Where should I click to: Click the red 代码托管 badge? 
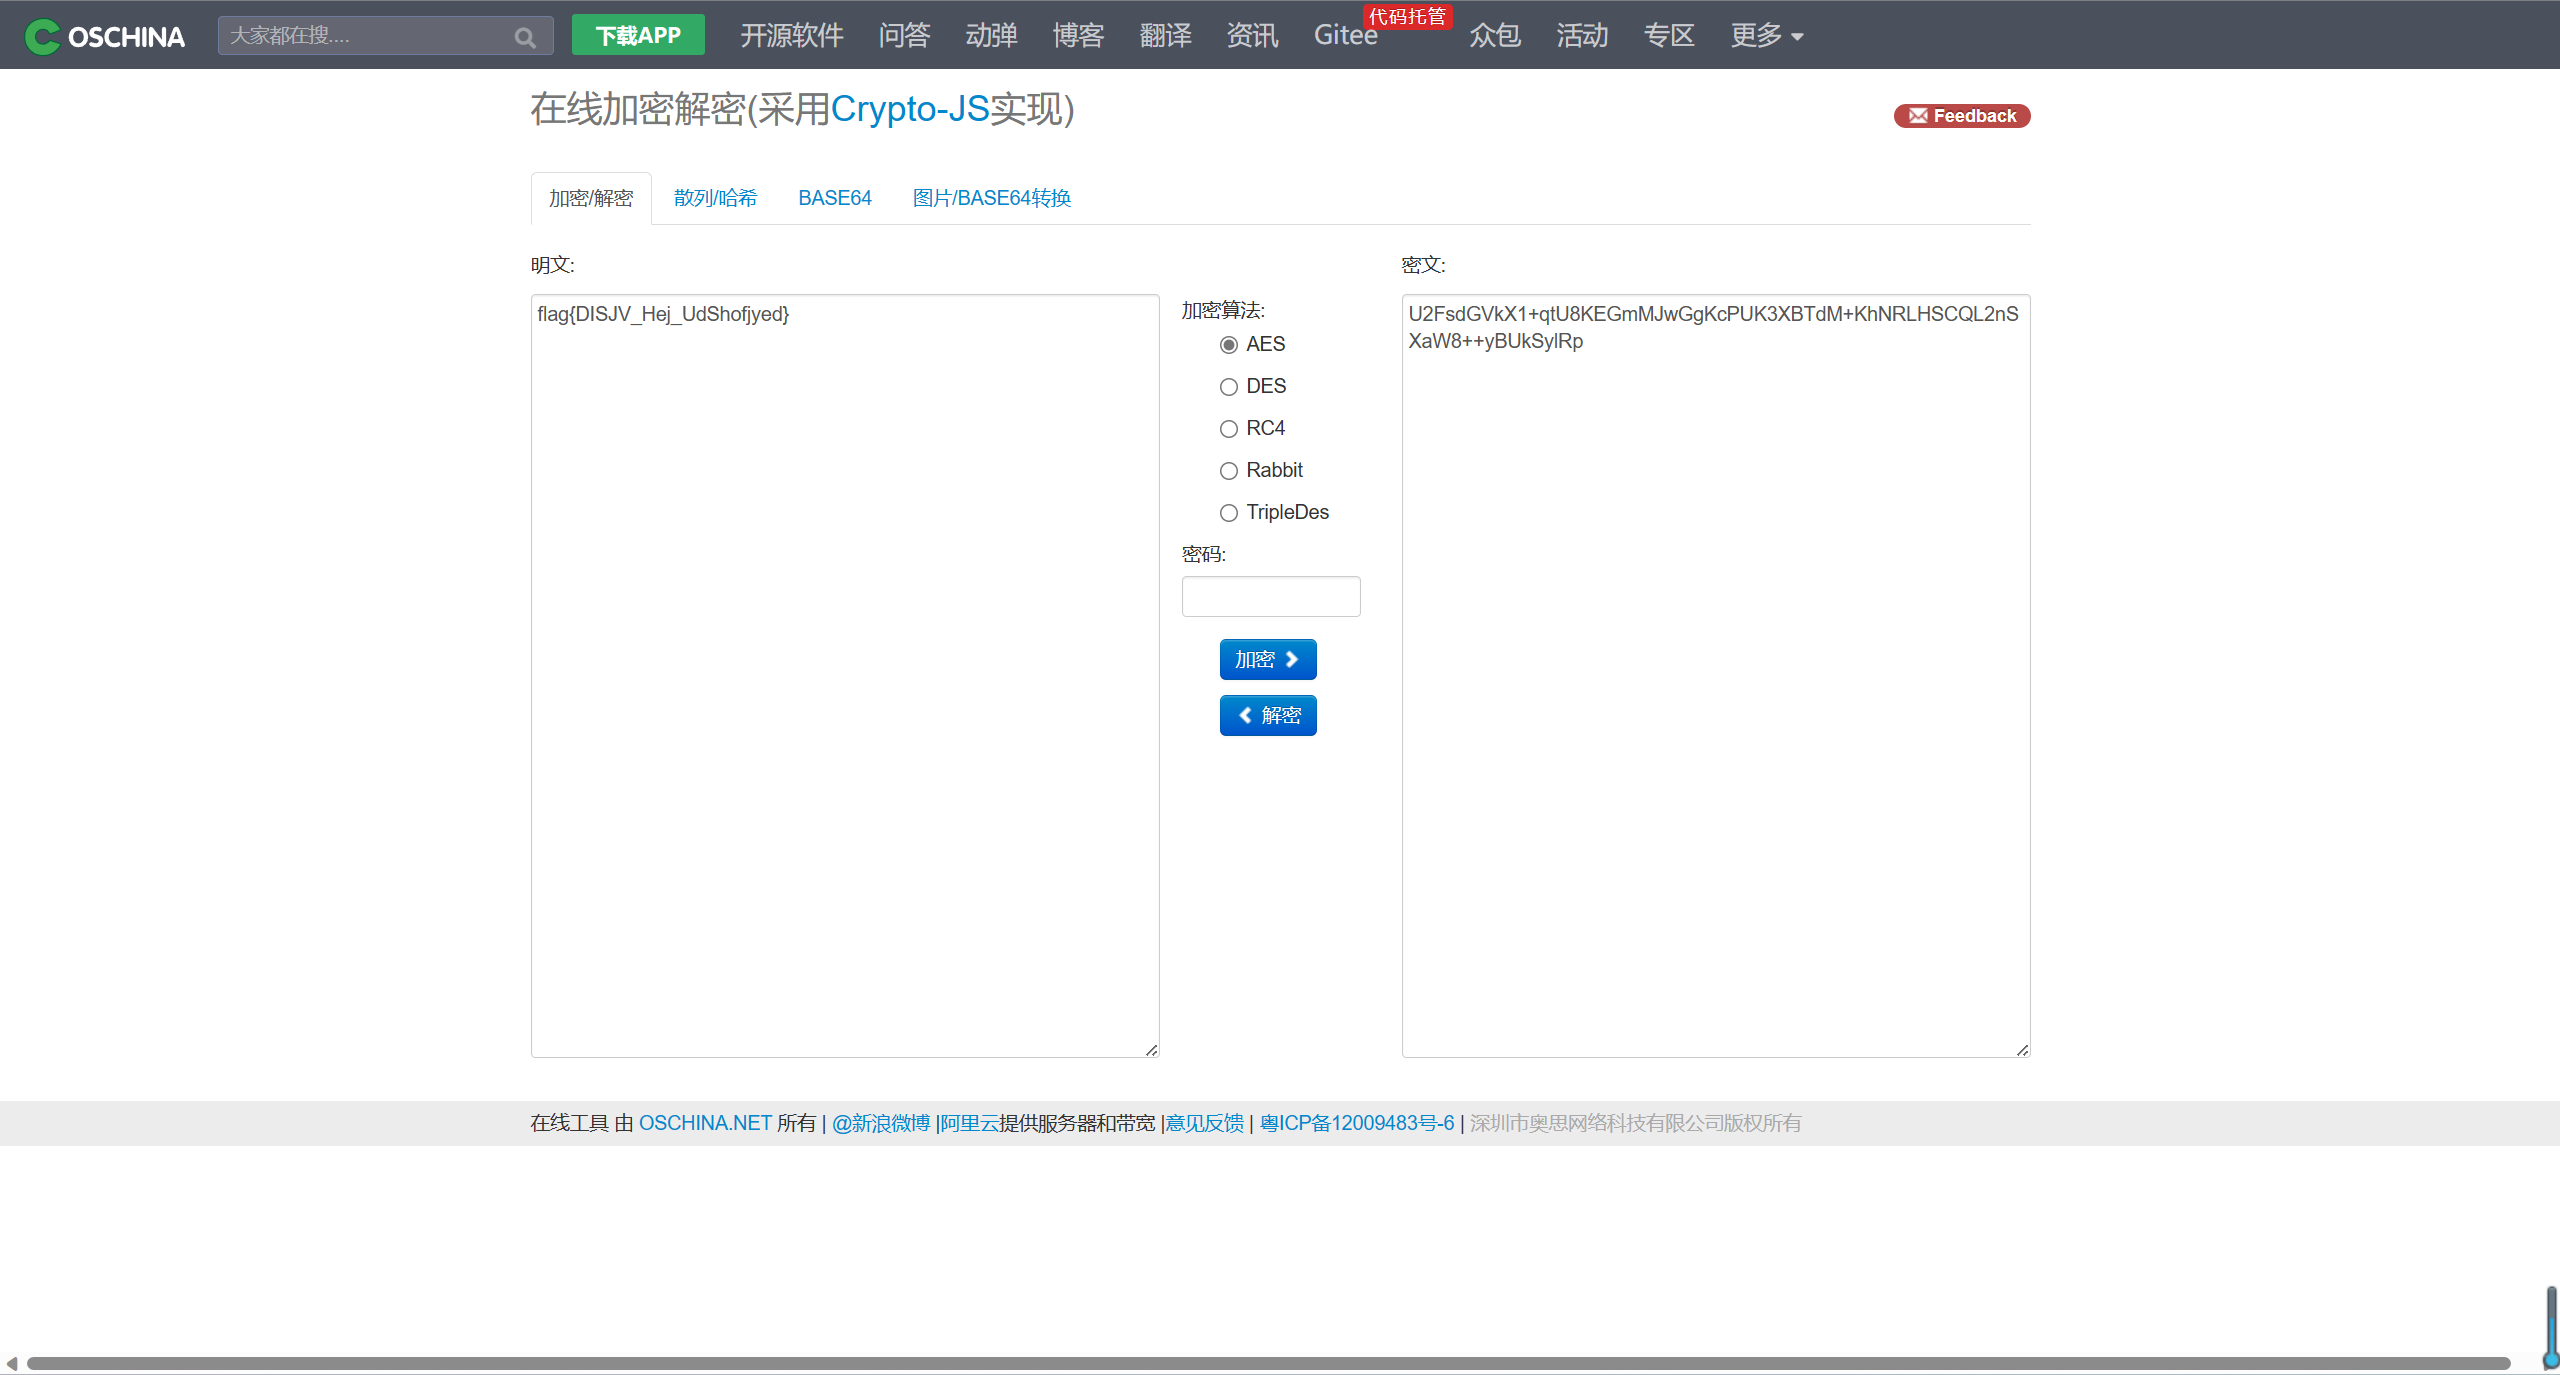(x=1406, y=16)
